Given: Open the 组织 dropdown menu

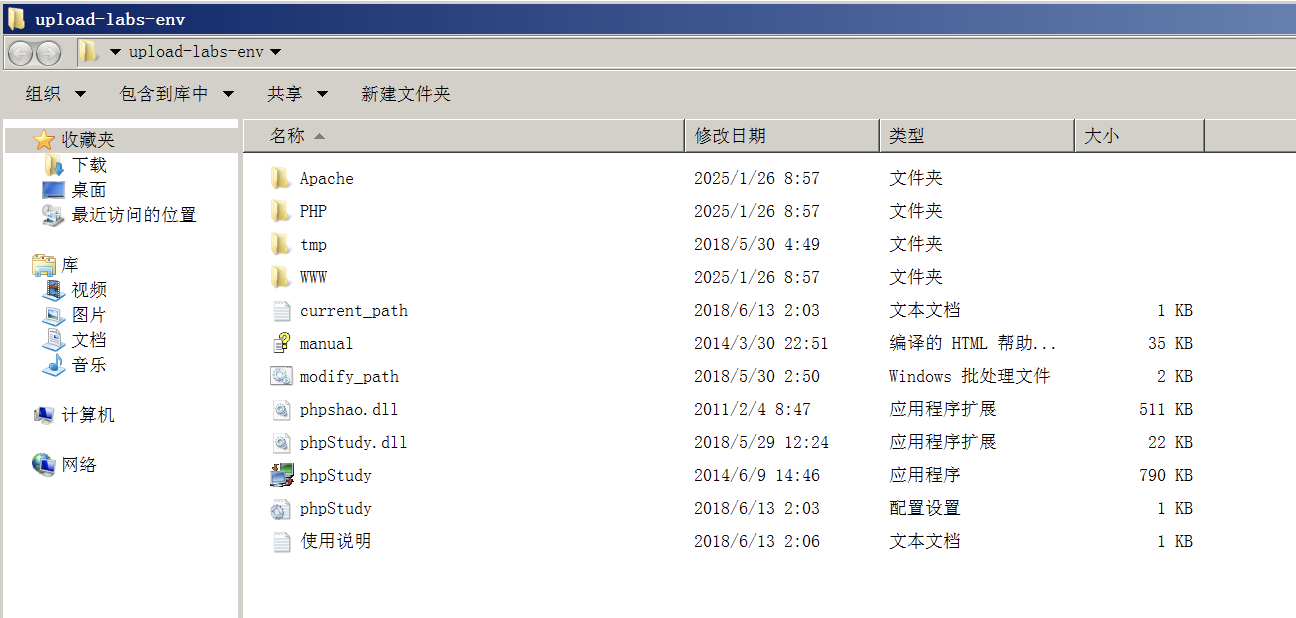Looking at the screenshot, I should [x=55, y=94].
